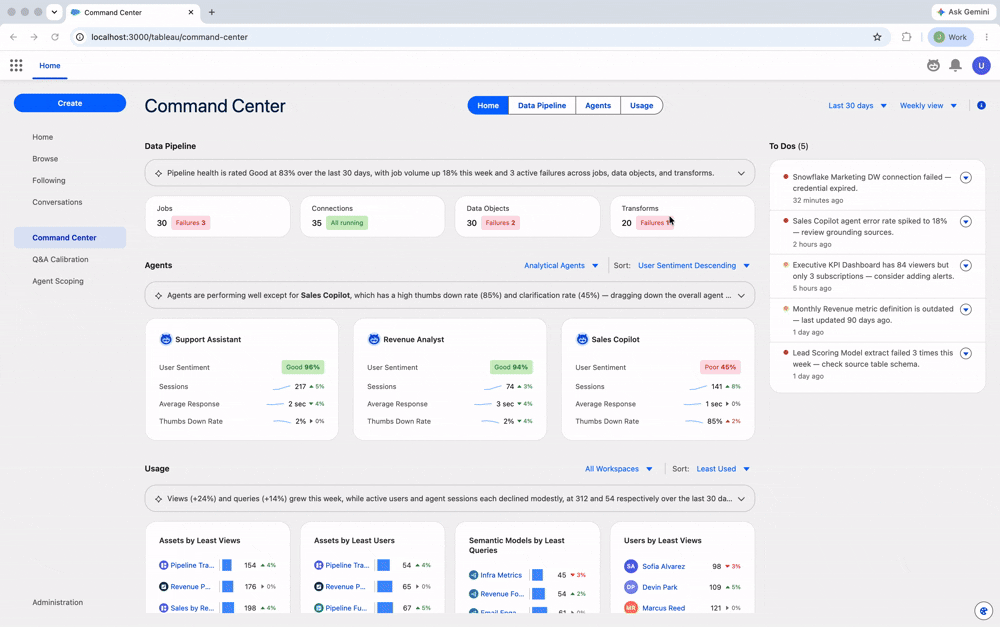
Task: Switch to the Data Pipeline tab
Action: click(541, 105)
